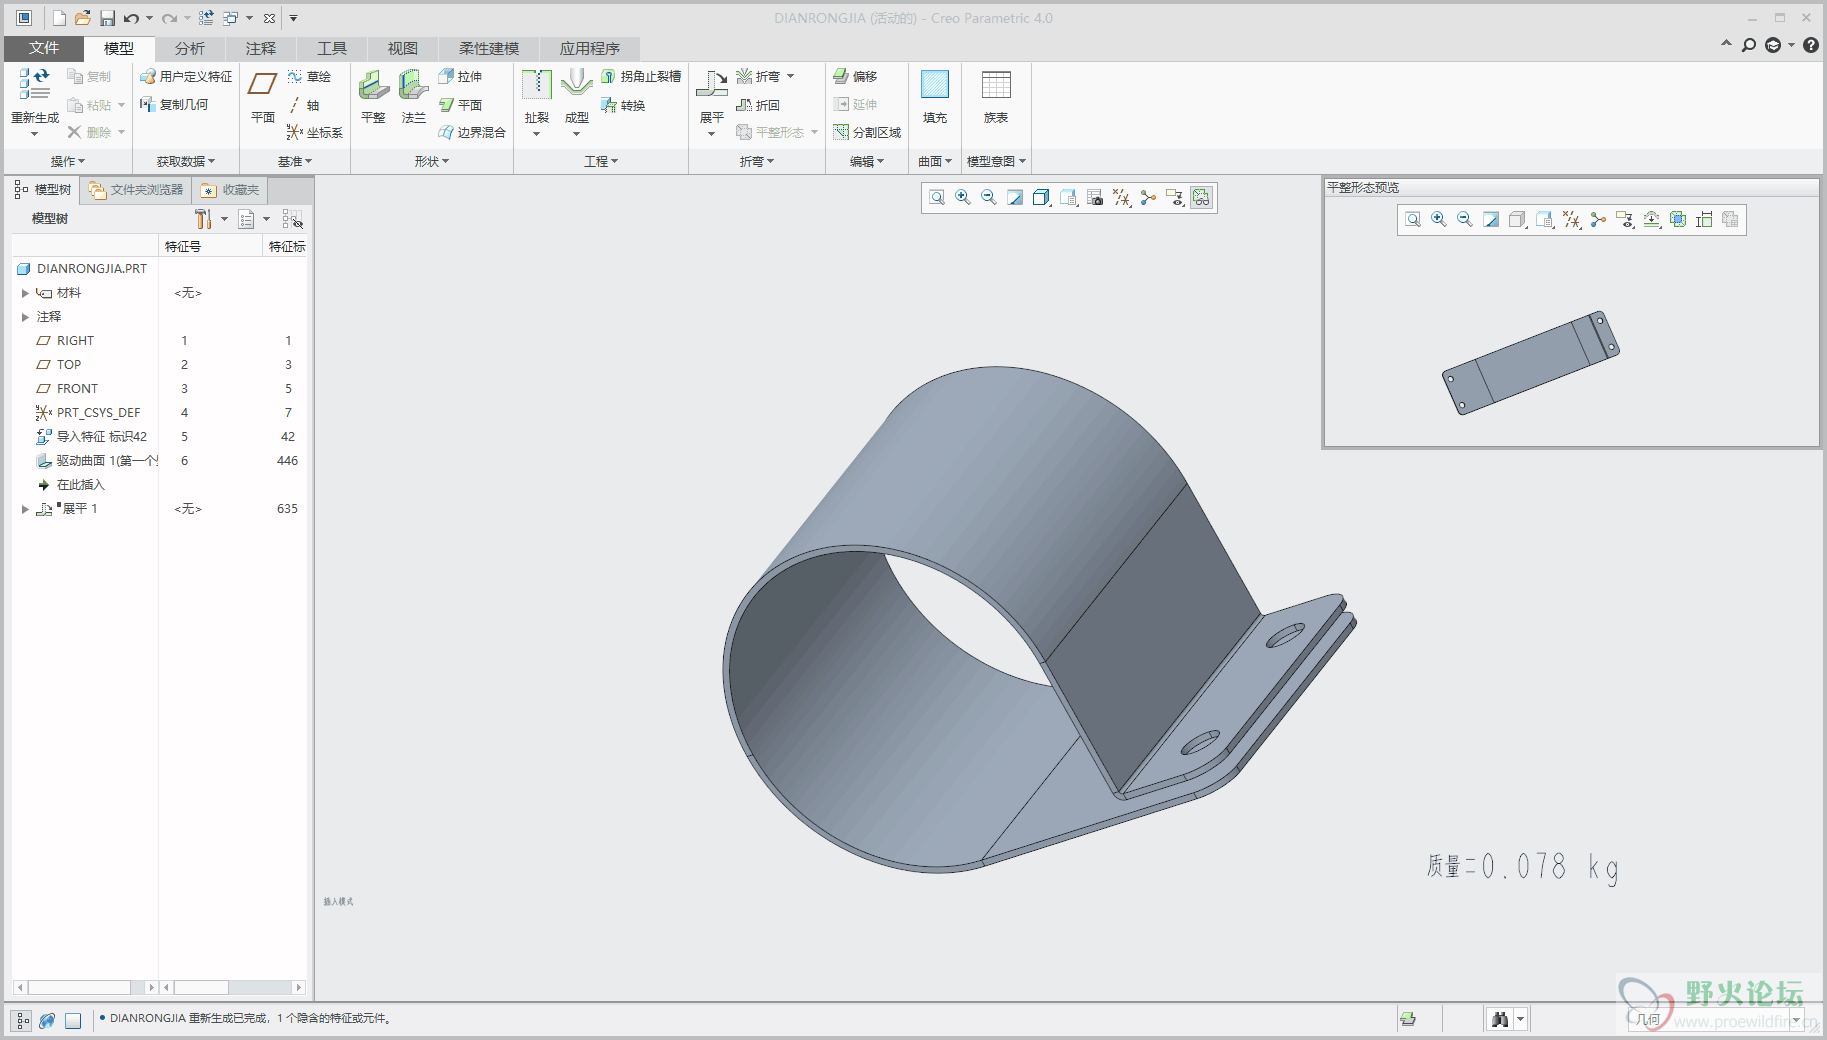Open the 收藏夹 navigator tab

coord(230,190)
